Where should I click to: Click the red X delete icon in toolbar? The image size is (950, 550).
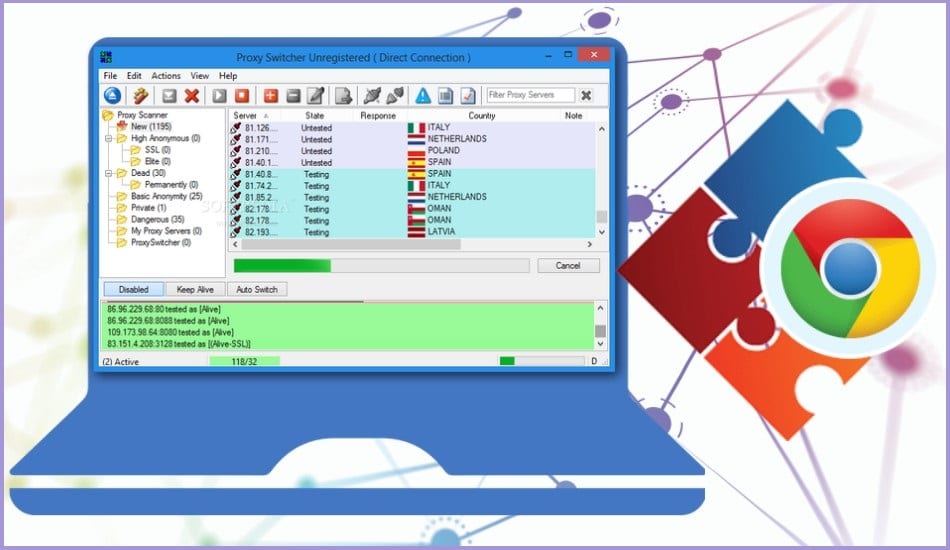(192, 96)
